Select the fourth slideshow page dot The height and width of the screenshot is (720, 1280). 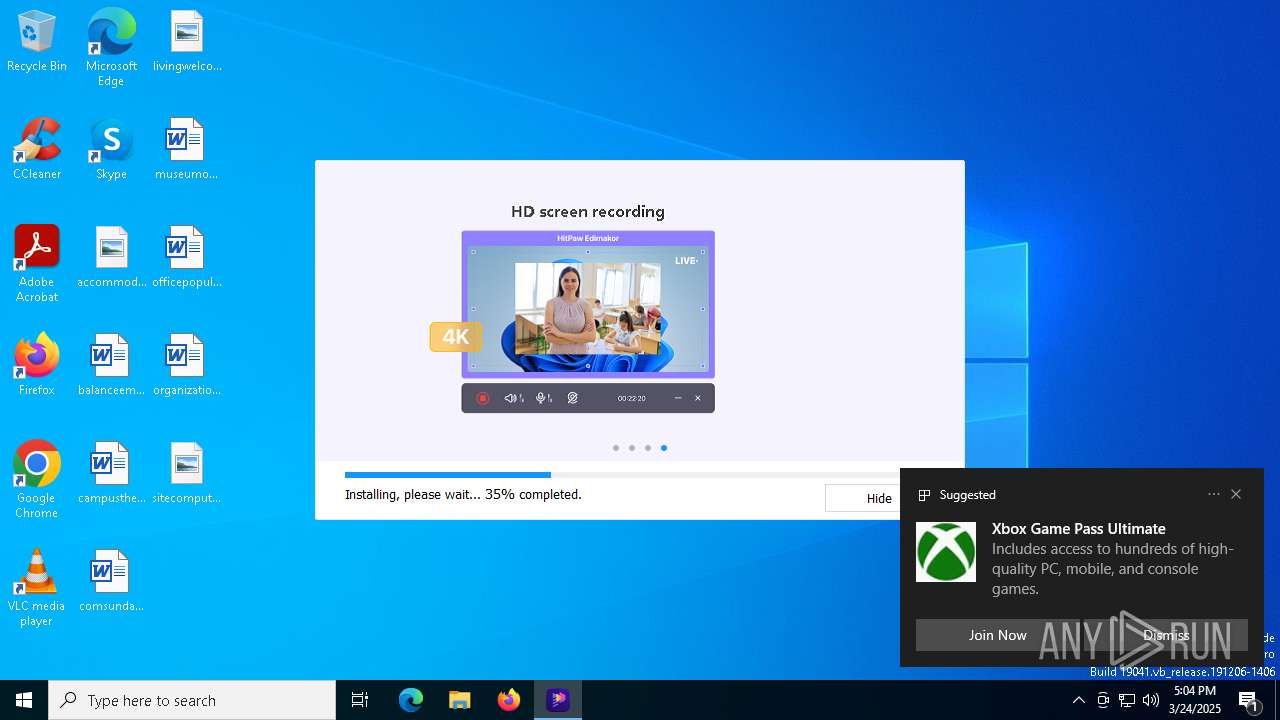pyautogui.click(x=664, y=448)
